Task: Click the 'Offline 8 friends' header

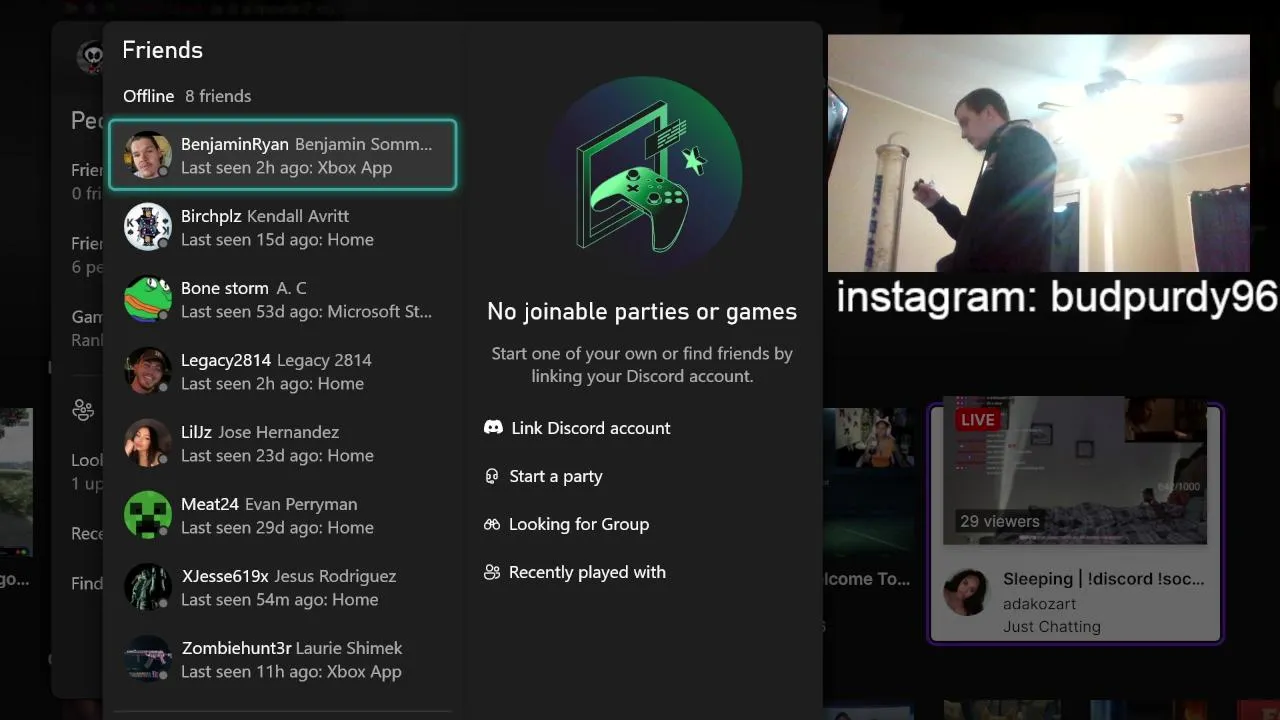Action: (187, 96)
